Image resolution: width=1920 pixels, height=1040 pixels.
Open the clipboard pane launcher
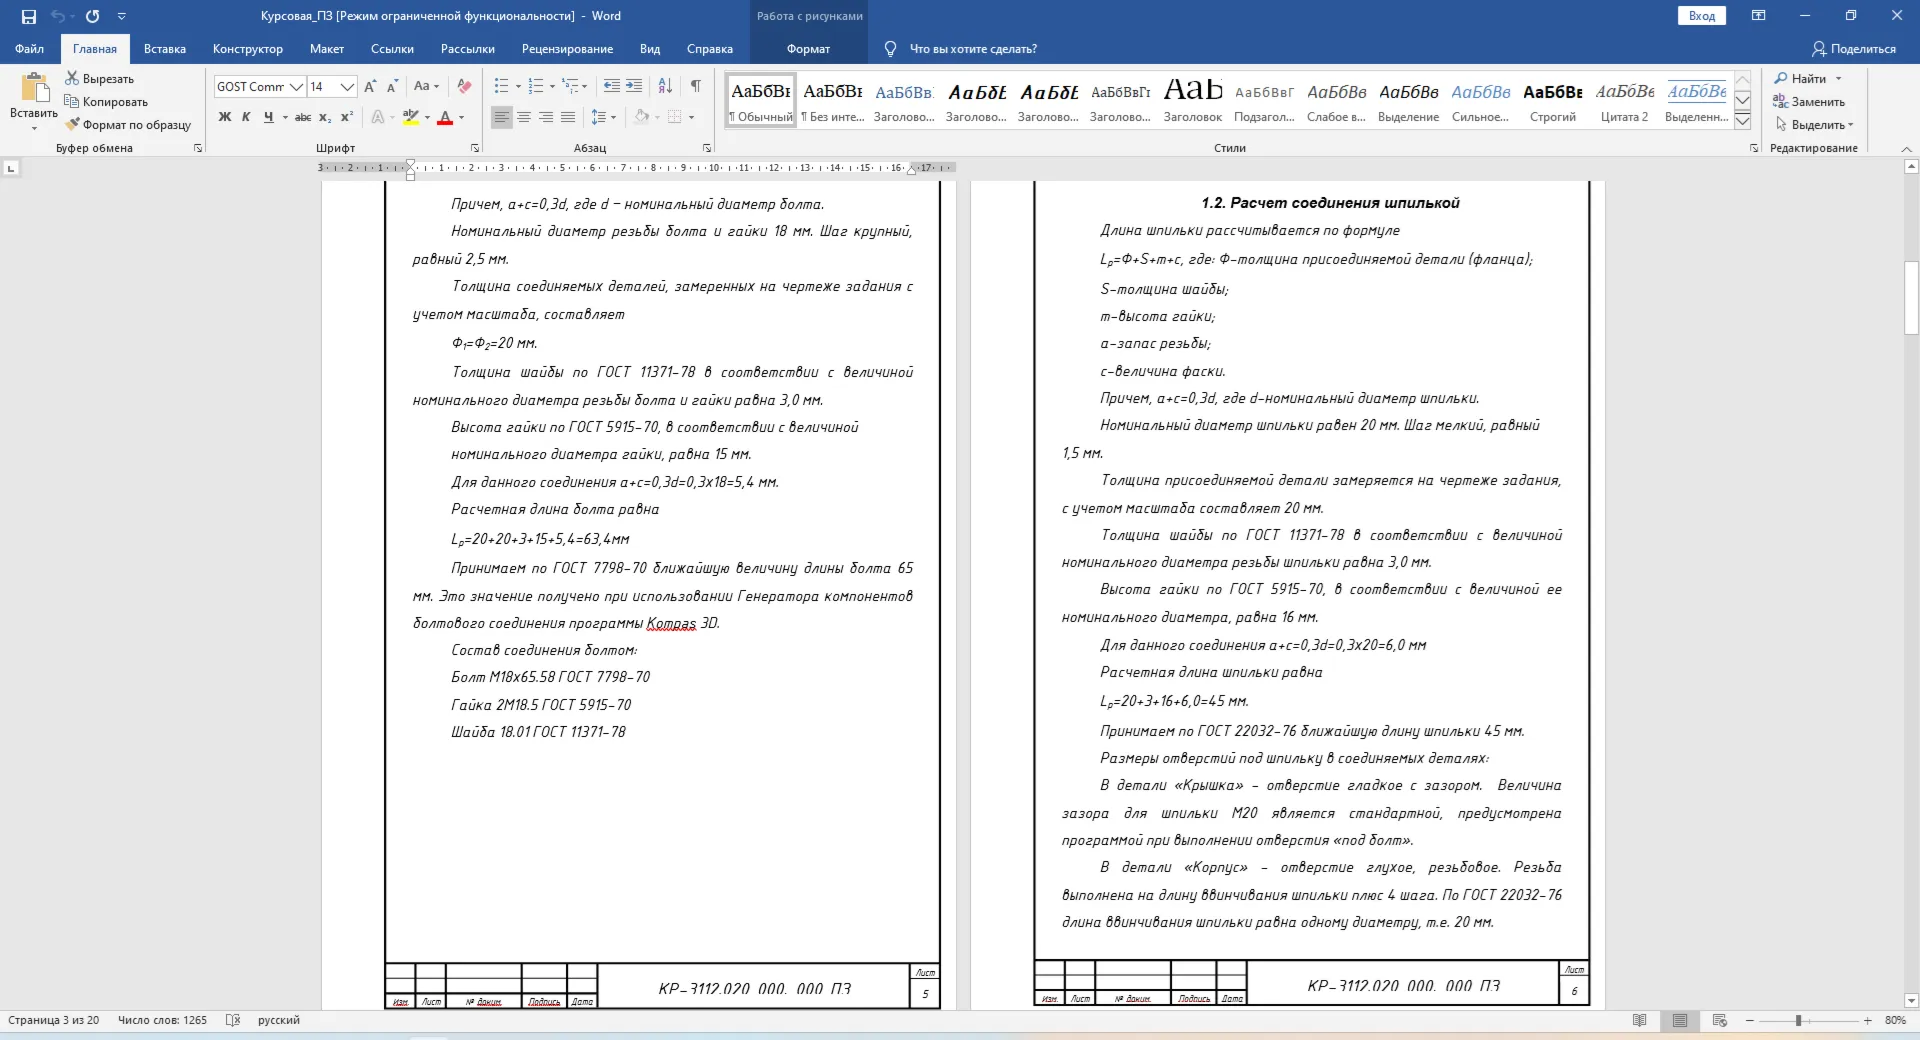198,148
